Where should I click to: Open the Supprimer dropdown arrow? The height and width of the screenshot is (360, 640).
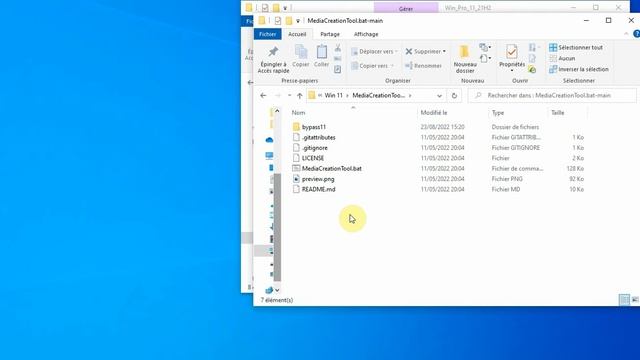click(x=444, y=51)
